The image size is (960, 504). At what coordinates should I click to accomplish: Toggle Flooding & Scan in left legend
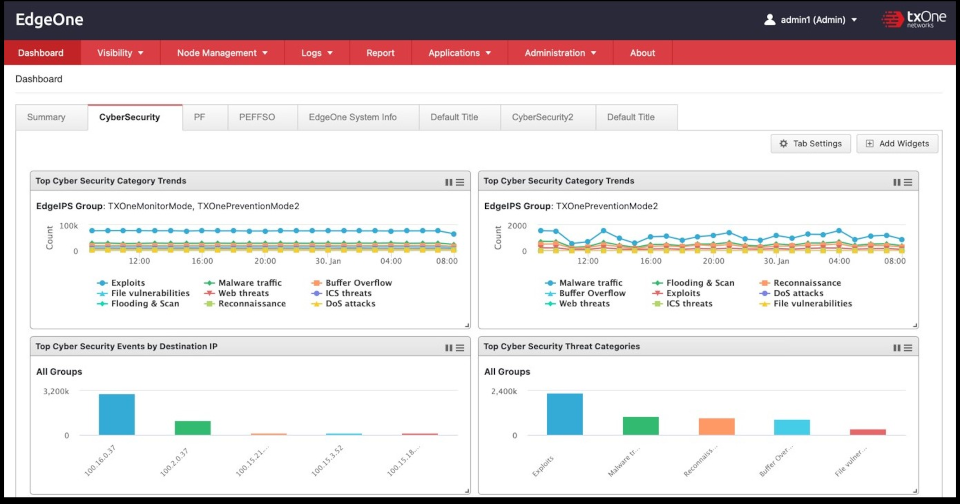click(138, 304)
